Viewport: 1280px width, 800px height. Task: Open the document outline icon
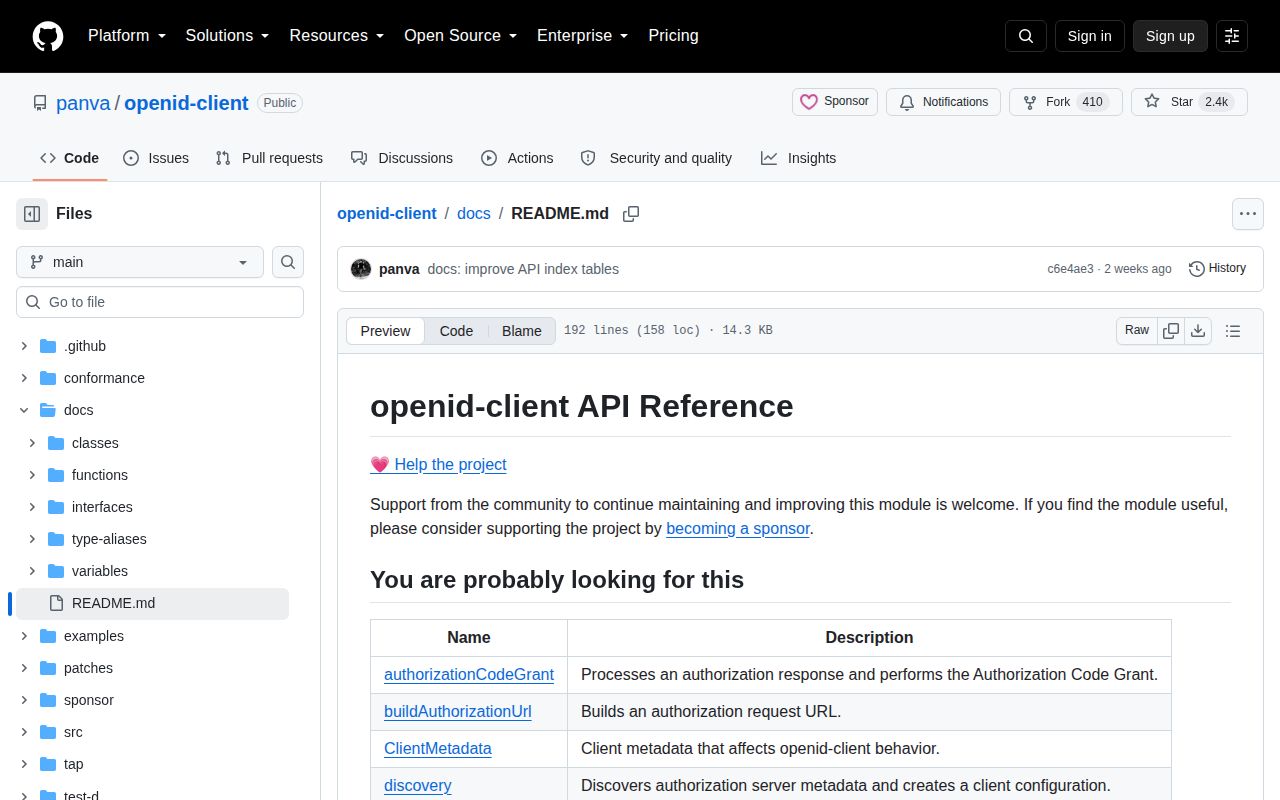tap(1233, 331)
